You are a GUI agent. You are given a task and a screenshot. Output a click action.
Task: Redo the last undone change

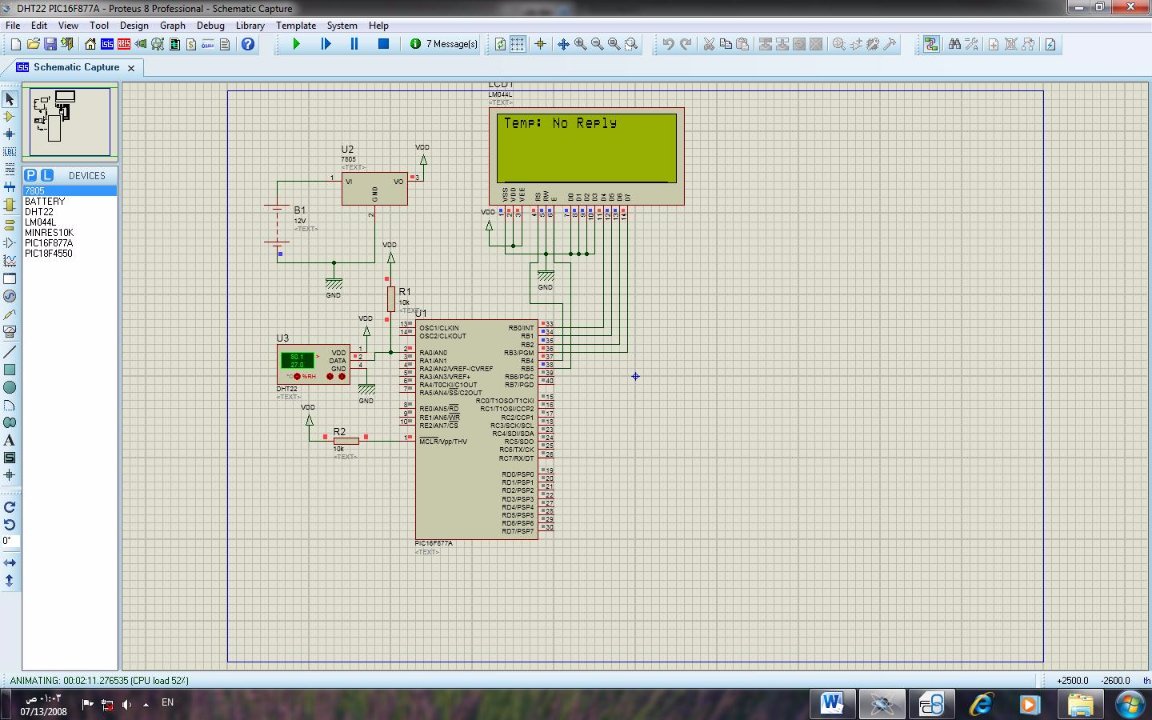click(x=685, y=44)
